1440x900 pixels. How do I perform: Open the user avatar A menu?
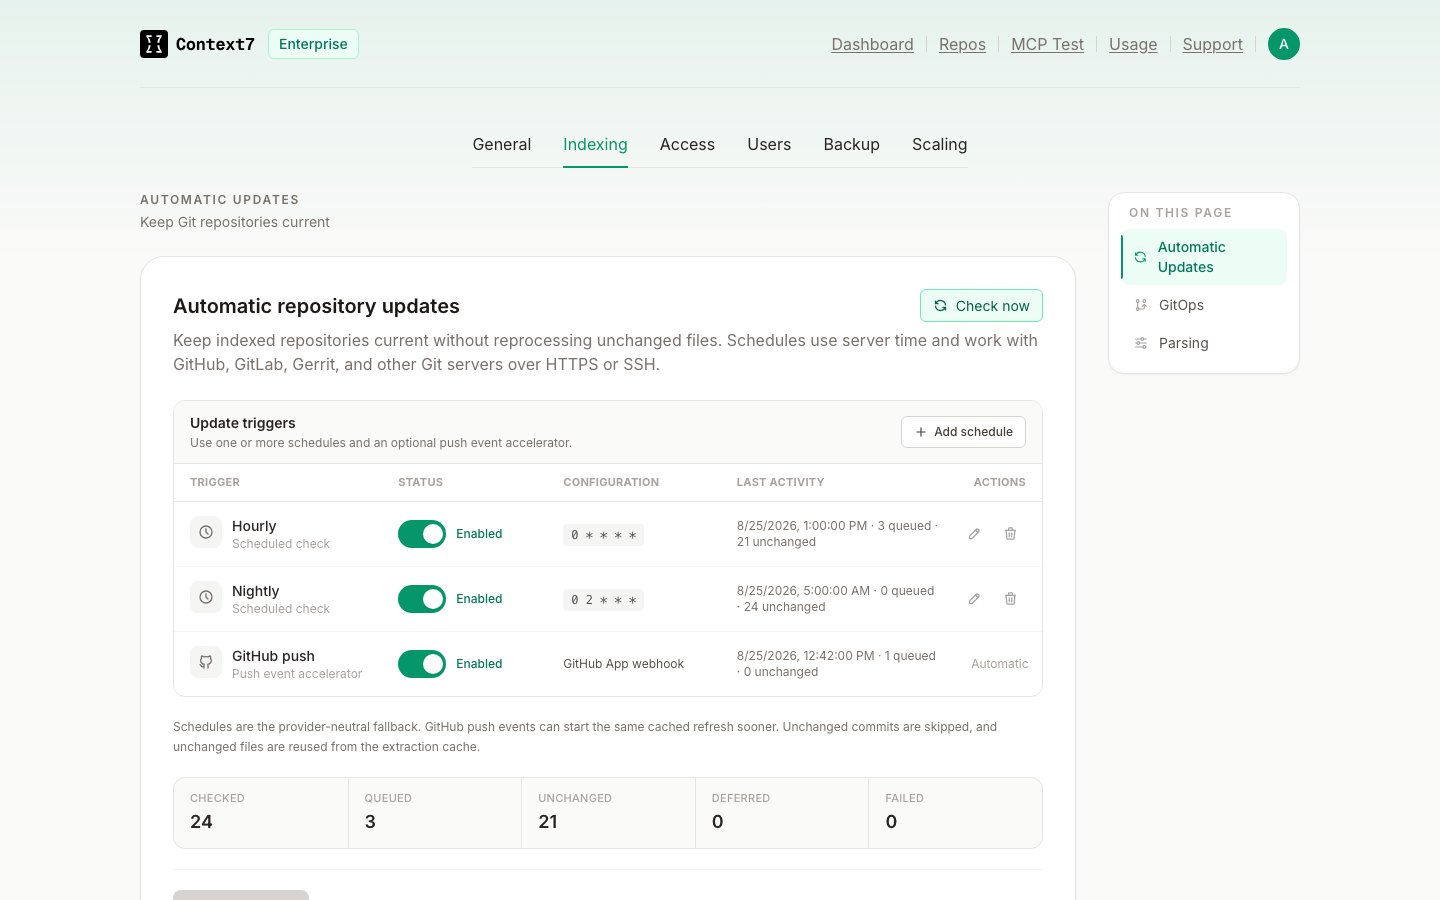click(1284, 44)
